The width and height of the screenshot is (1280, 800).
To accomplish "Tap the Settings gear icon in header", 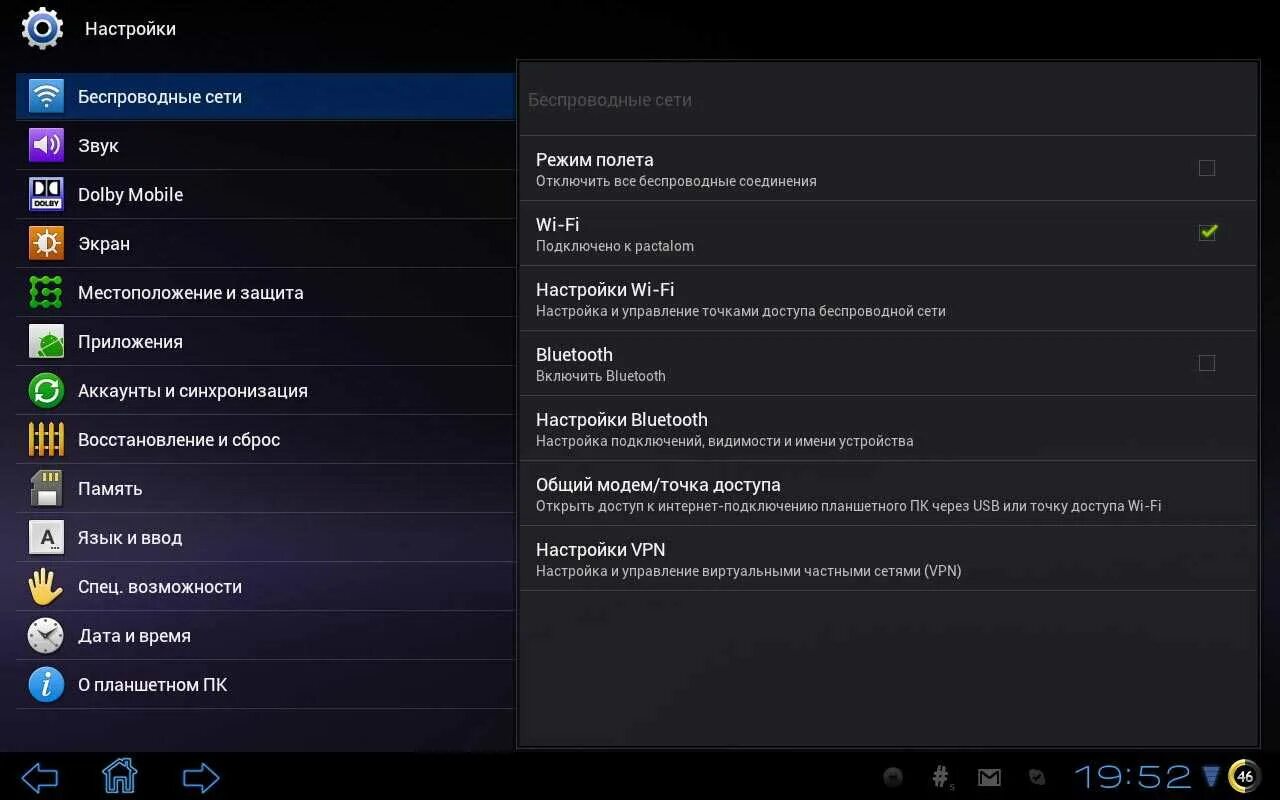I will [42, 28].
